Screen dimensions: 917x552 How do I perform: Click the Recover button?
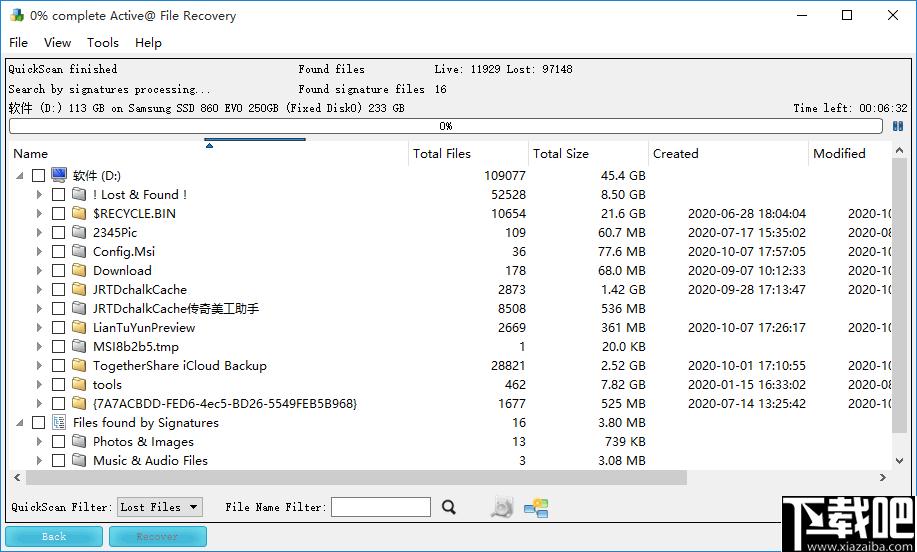point(157,536)
